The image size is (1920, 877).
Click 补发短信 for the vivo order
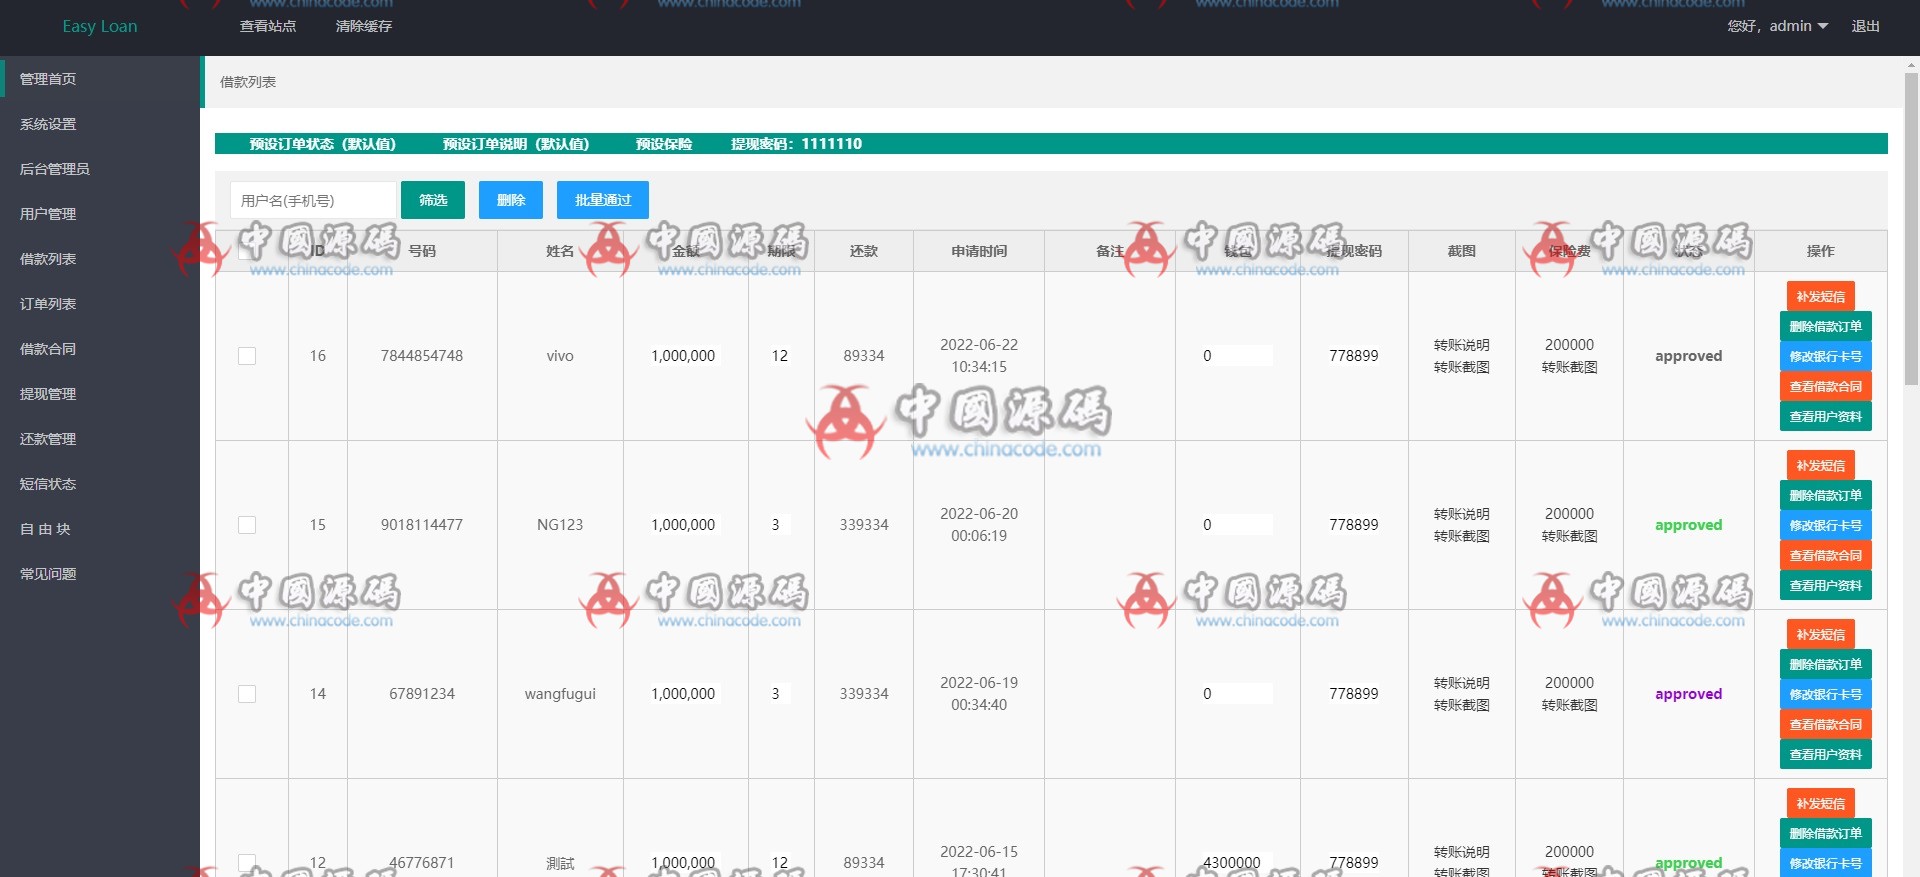pyautogui.click(x=1820, y=296)
